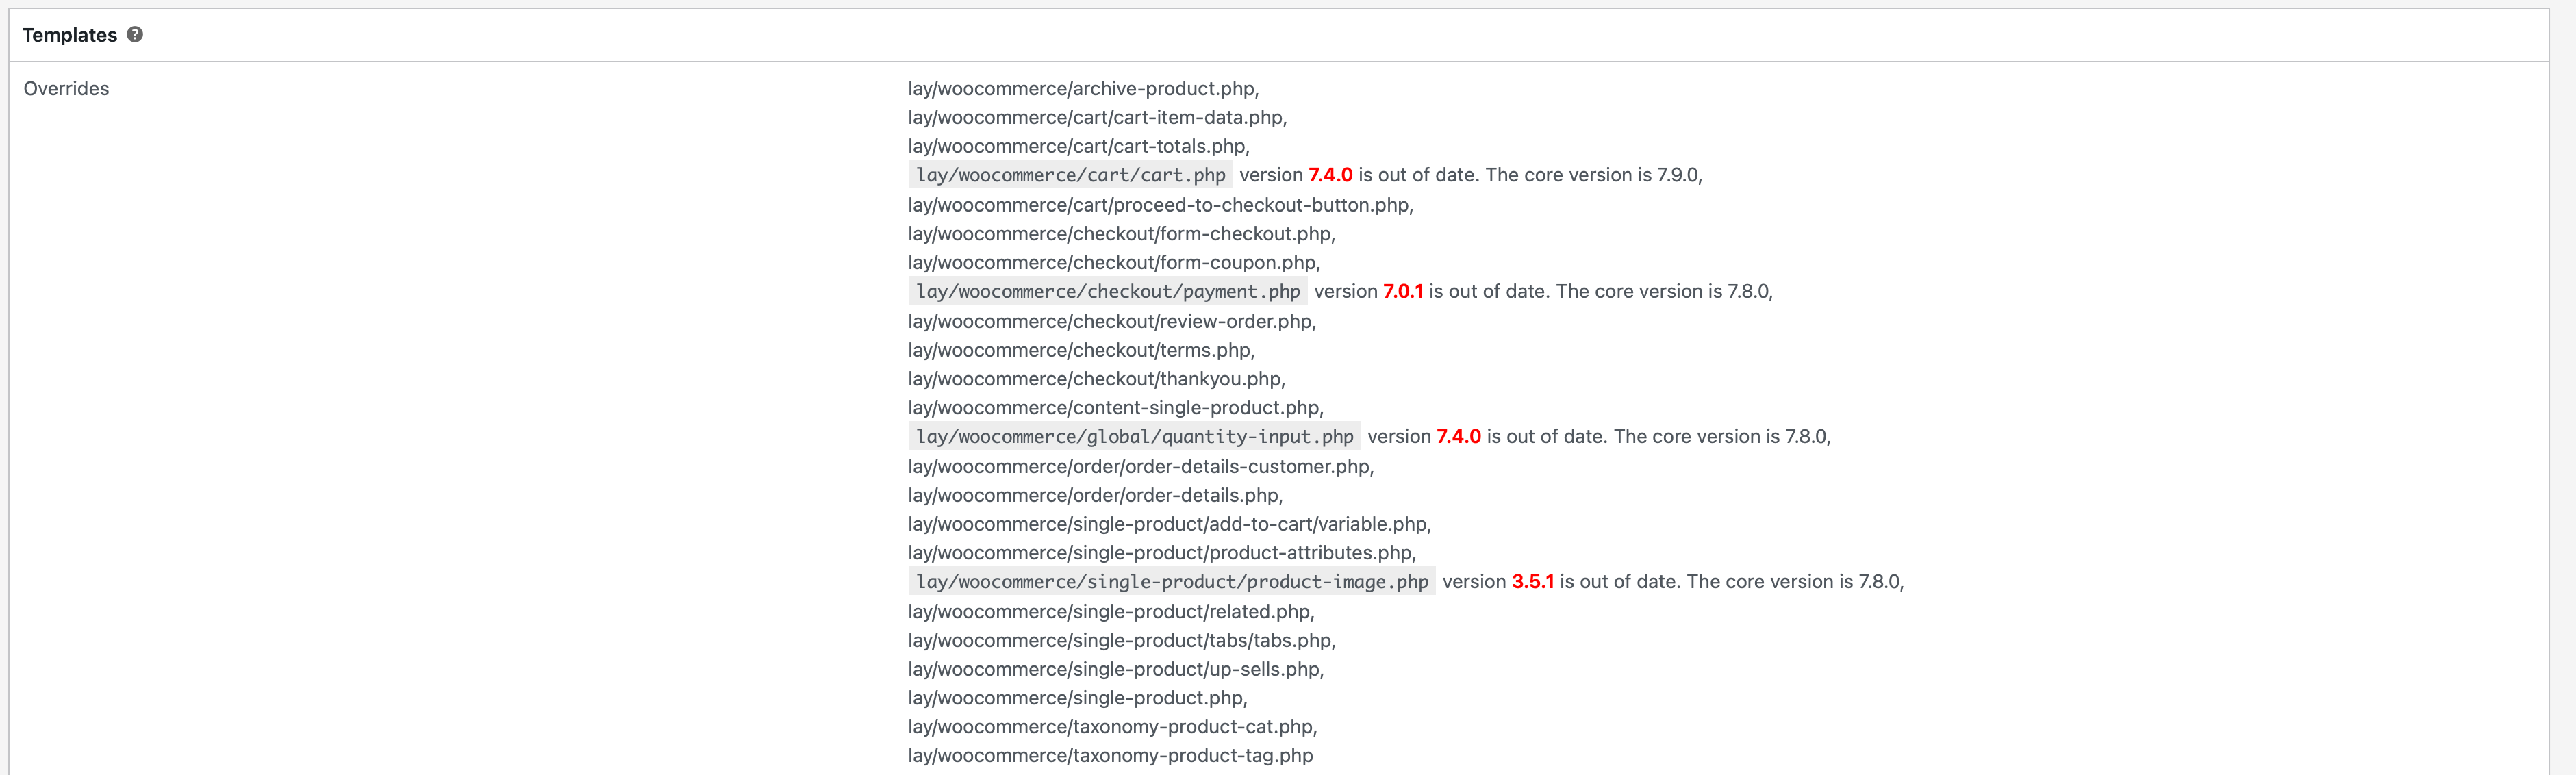The image size is (2576, 775).
Task: Click the Templates help question mark icon
Action: (x=135, y=34)
